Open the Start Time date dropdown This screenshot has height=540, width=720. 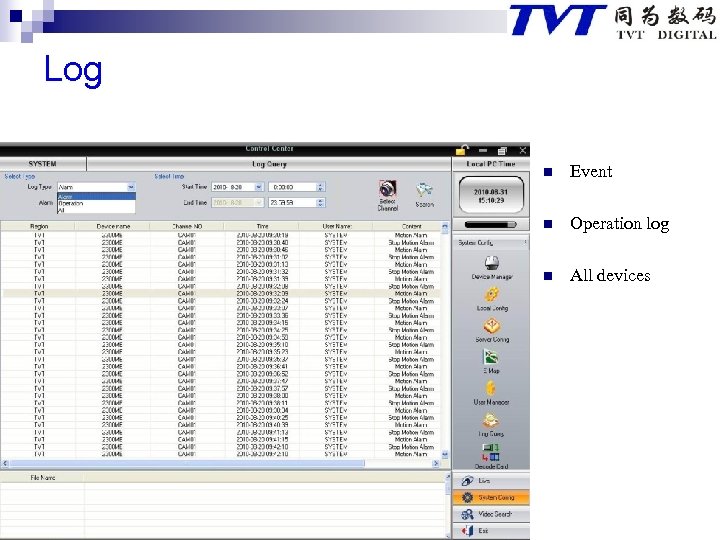[259, 187]
